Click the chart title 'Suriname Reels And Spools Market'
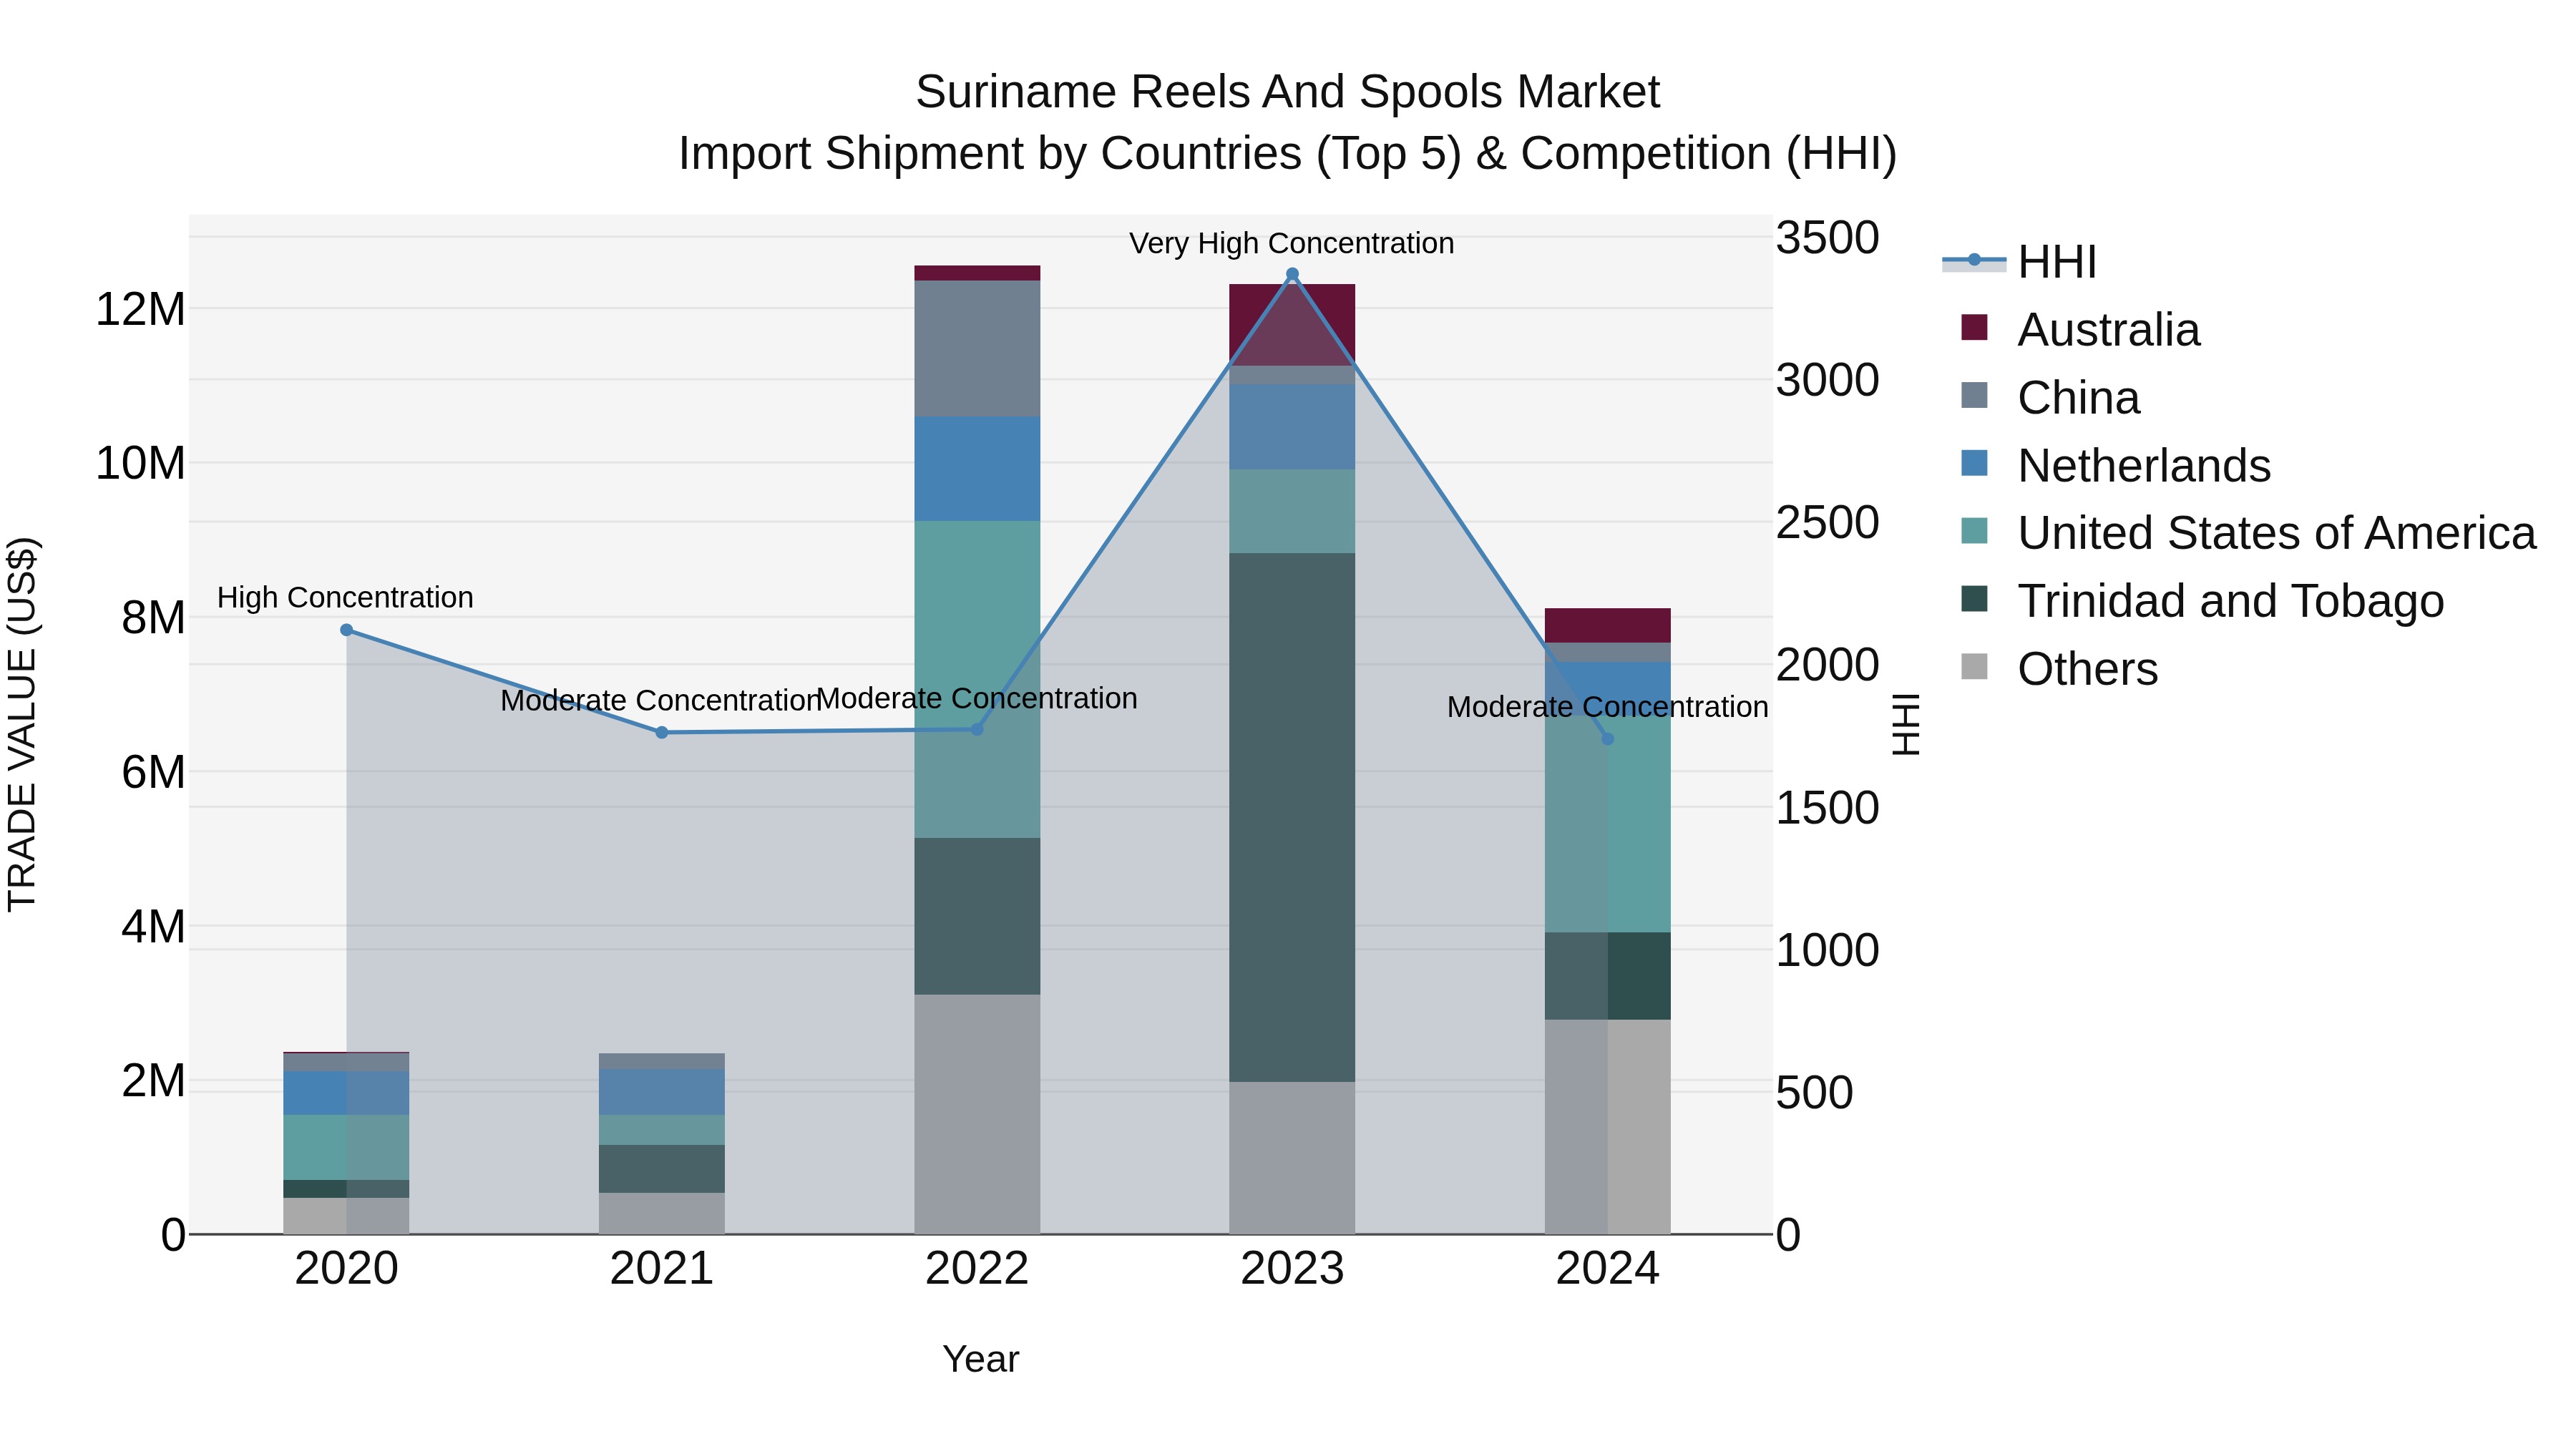 coord(1287,92)
